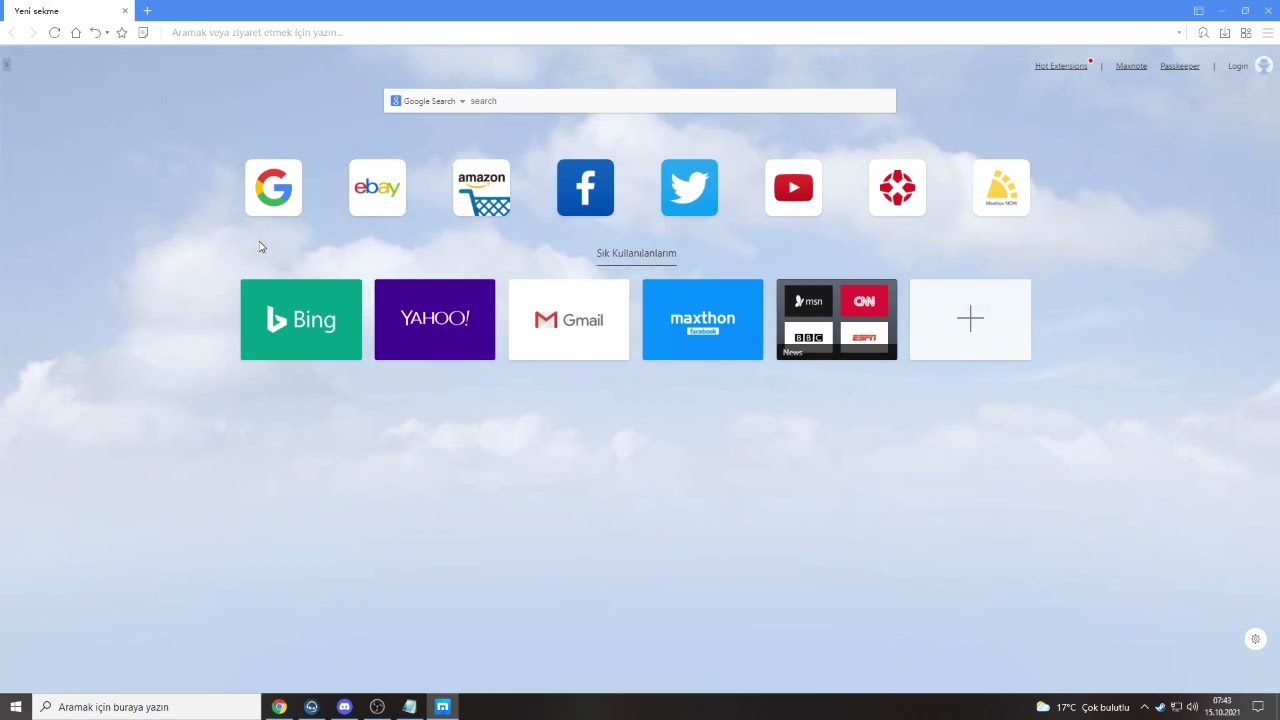Open the eBay shortcut icon
1280x720 pixels.
377,187
